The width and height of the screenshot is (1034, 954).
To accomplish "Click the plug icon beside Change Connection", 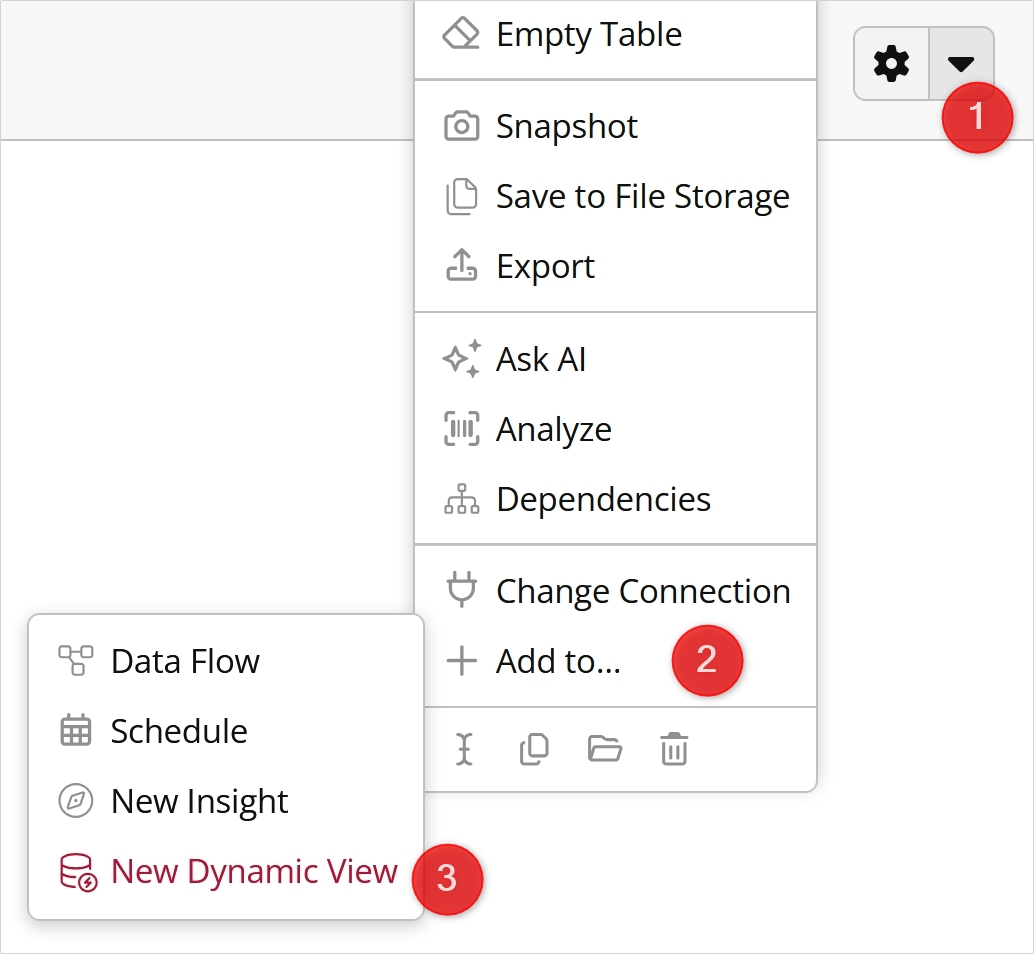I will pos(462,590).
